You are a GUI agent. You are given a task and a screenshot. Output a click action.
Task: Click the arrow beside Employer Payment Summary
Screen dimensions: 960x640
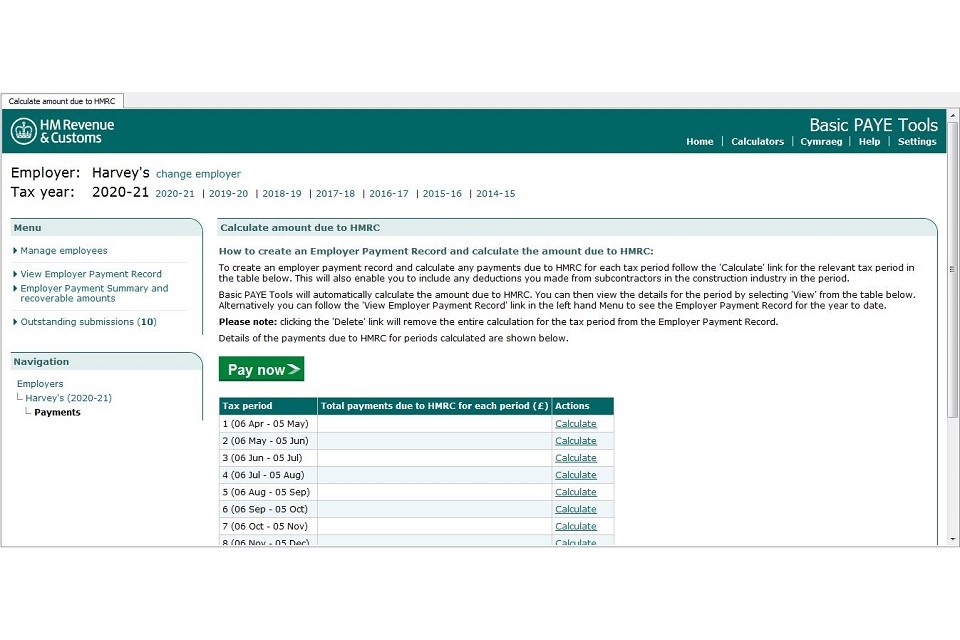[x=15, y=288]
